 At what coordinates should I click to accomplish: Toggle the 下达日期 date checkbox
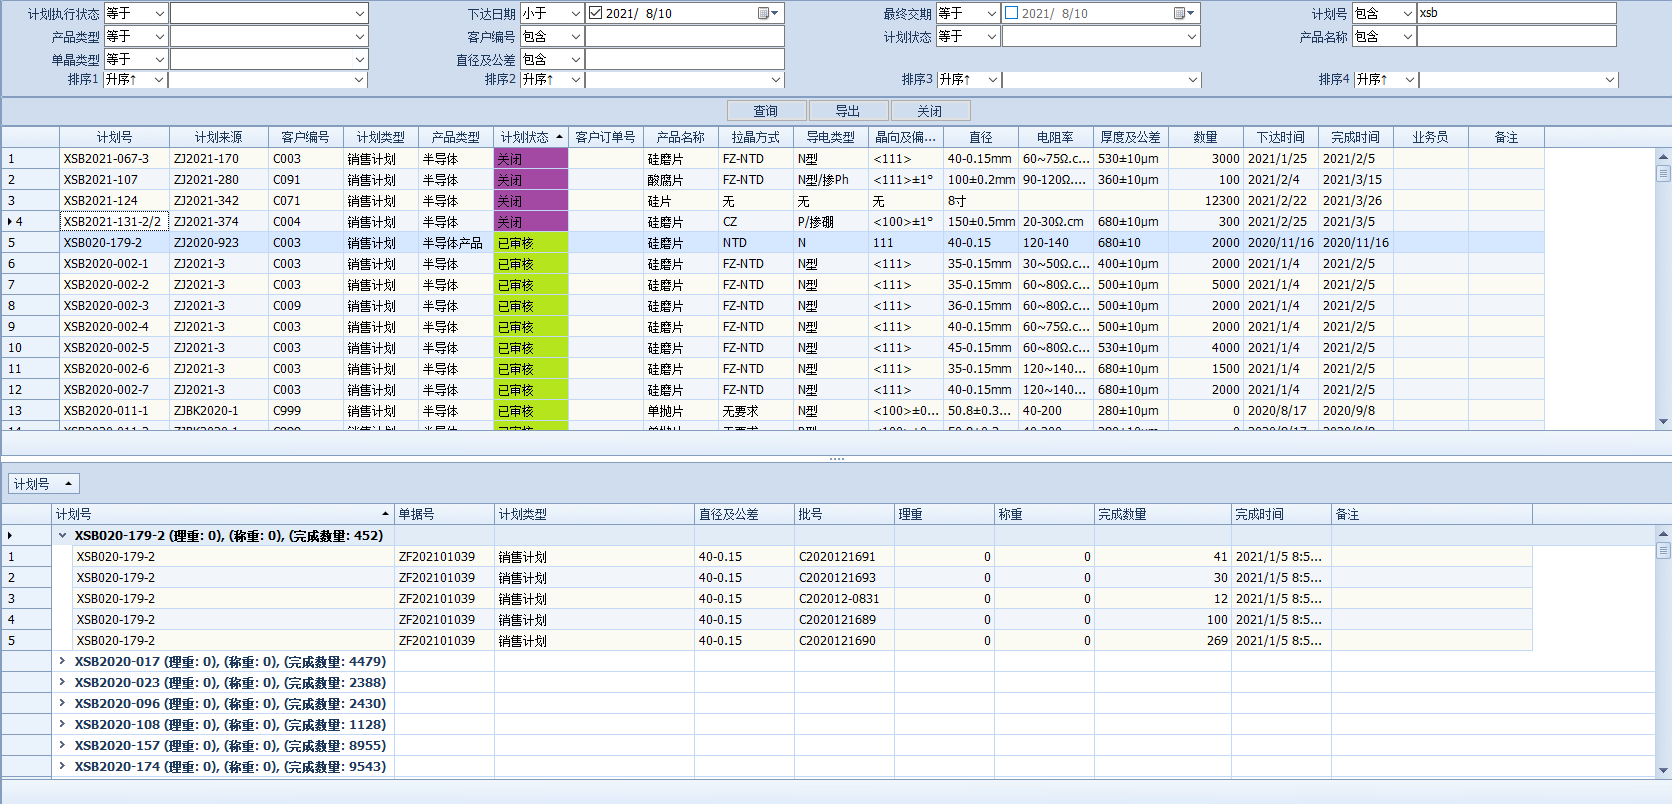pyautogui.click(x=596, y=13)
